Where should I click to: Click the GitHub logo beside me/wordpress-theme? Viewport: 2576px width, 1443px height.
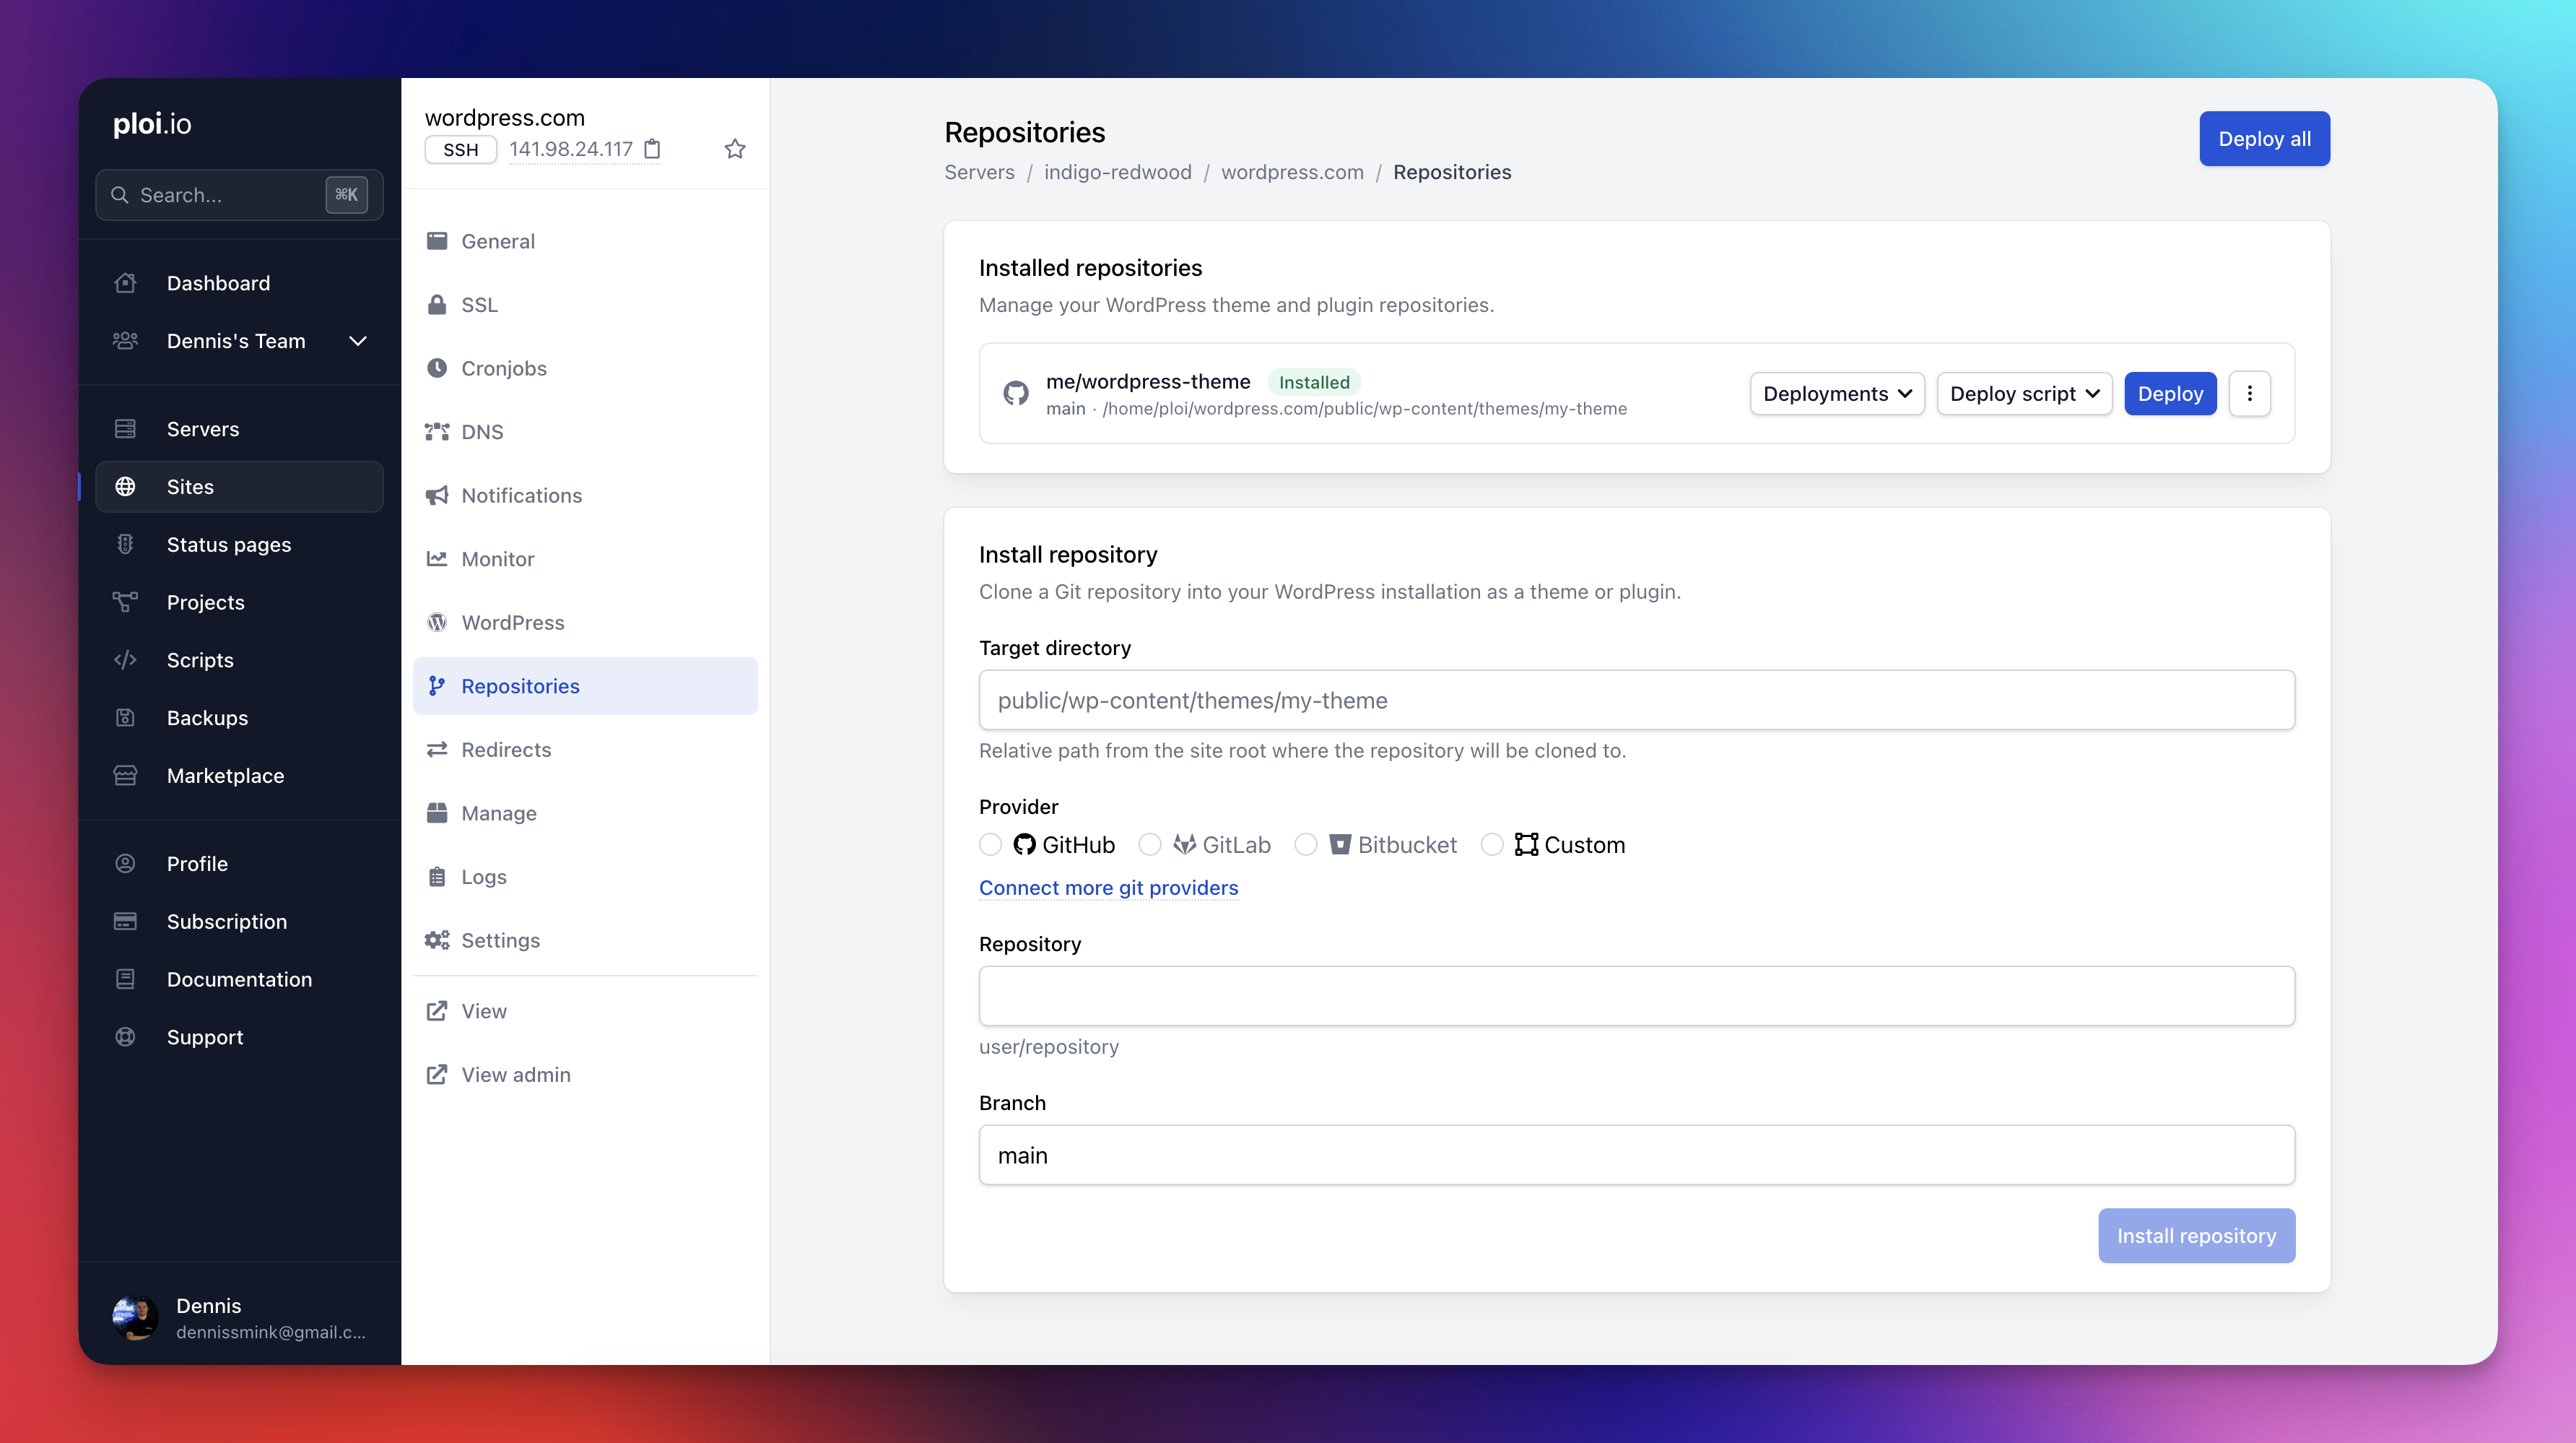[x=1016, y=393]
